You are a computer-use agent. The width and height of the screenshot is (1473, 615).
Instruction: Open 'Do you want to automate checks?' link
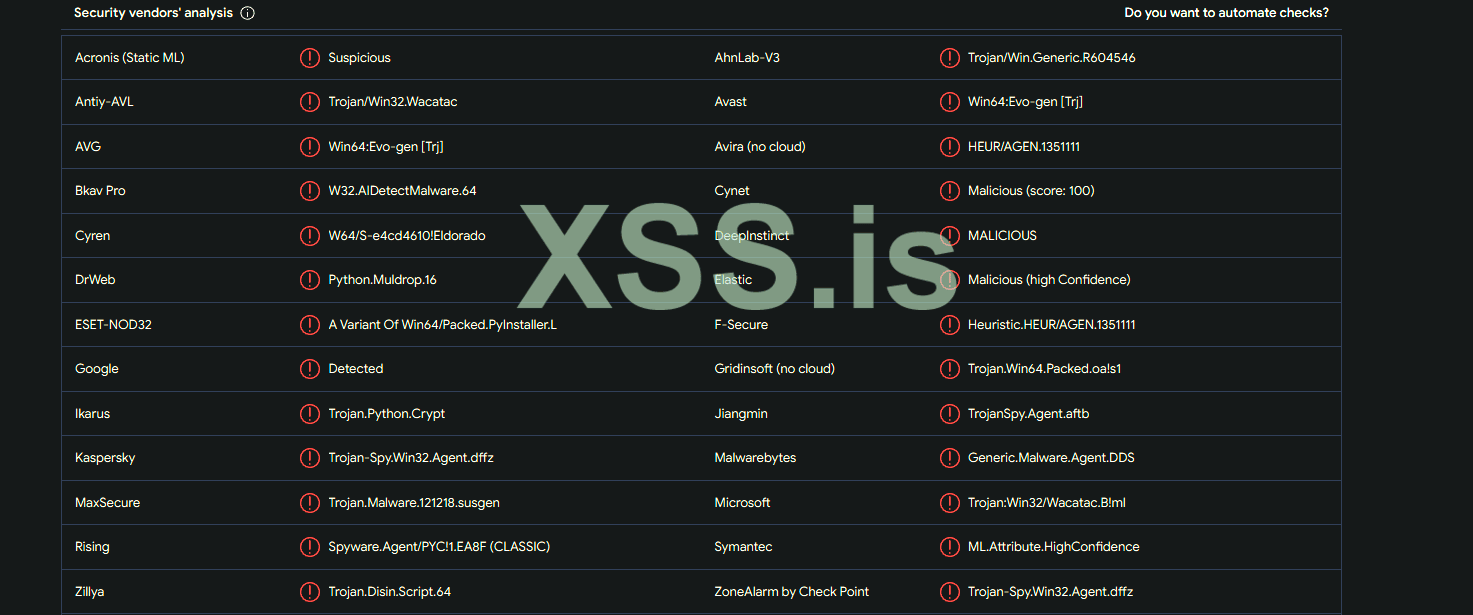(x=1226, y=13)
